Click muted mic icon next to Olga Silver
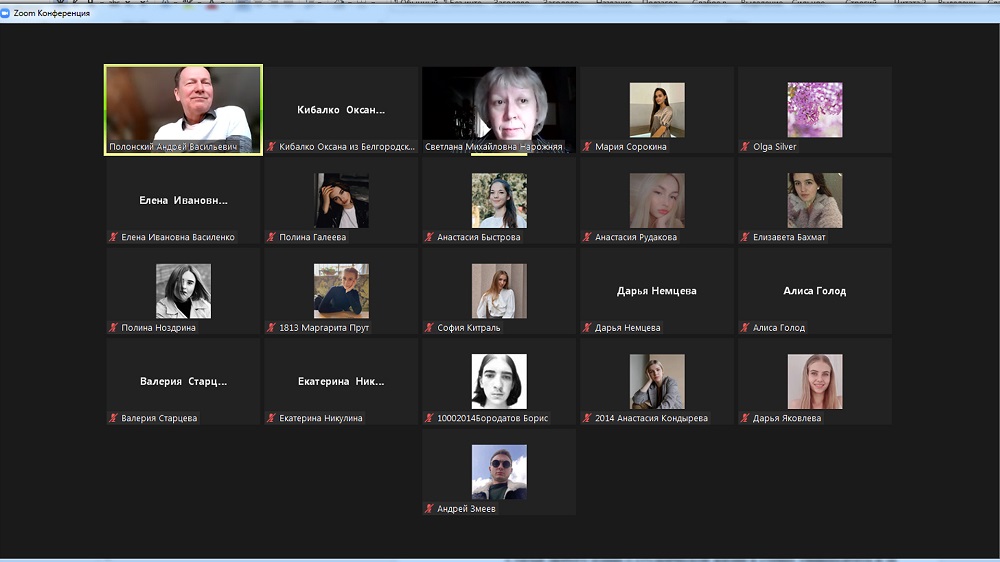Viewport: 1000px width, 562px height. [745, 147]
